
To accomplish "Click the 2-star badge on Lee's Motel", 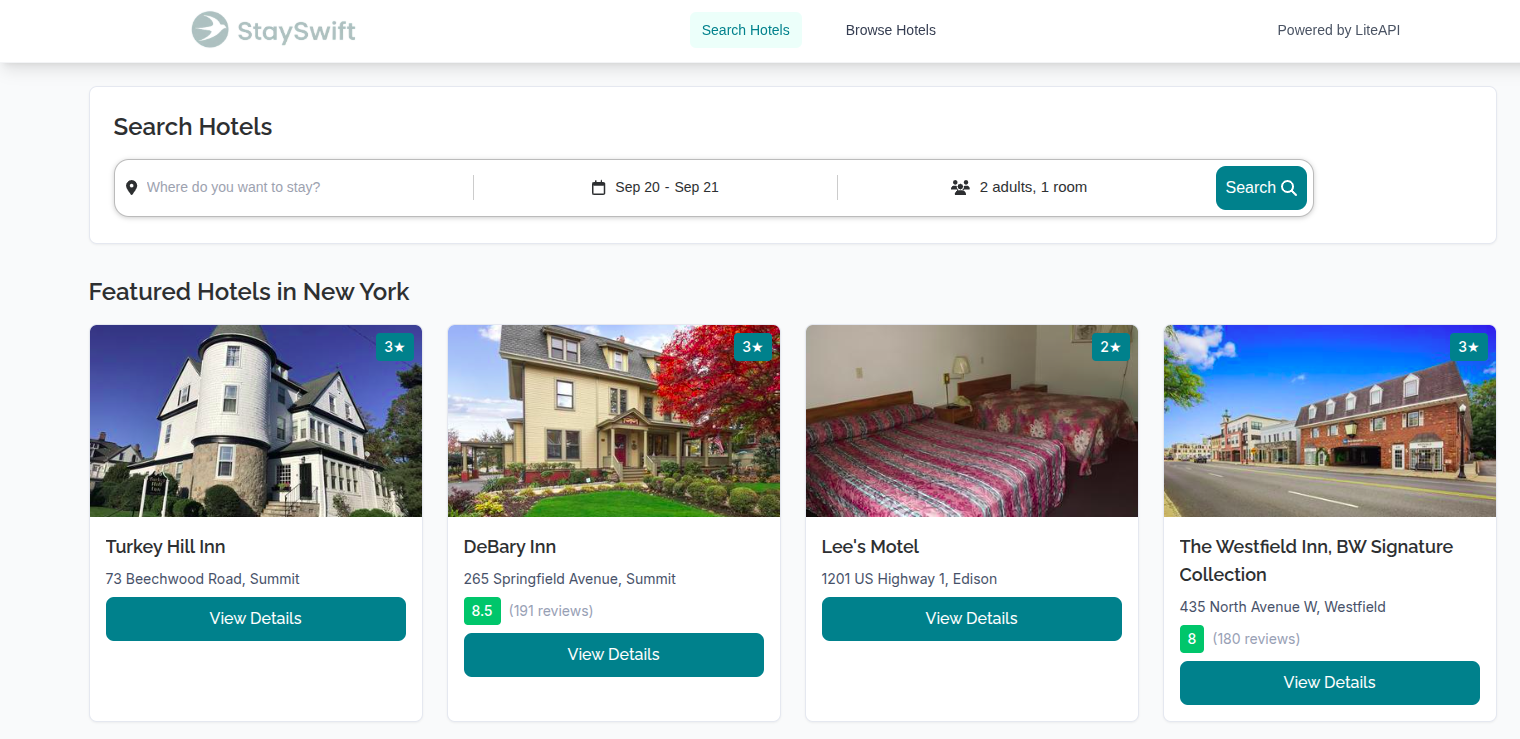I will 1111,347.
